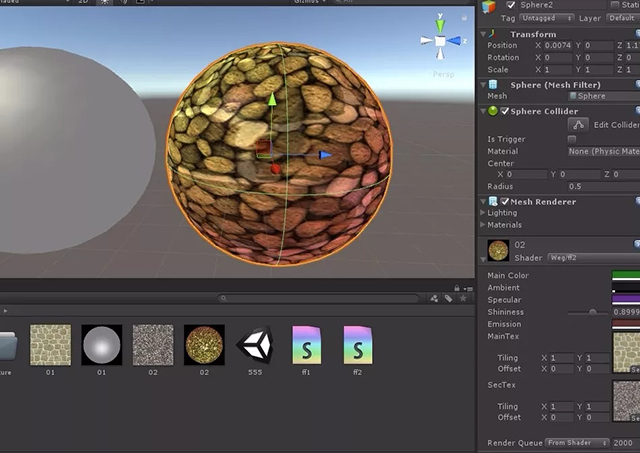Click the blue Z-axis move arrow
This screenshot has height=453, width=640.
pos(325,155)
